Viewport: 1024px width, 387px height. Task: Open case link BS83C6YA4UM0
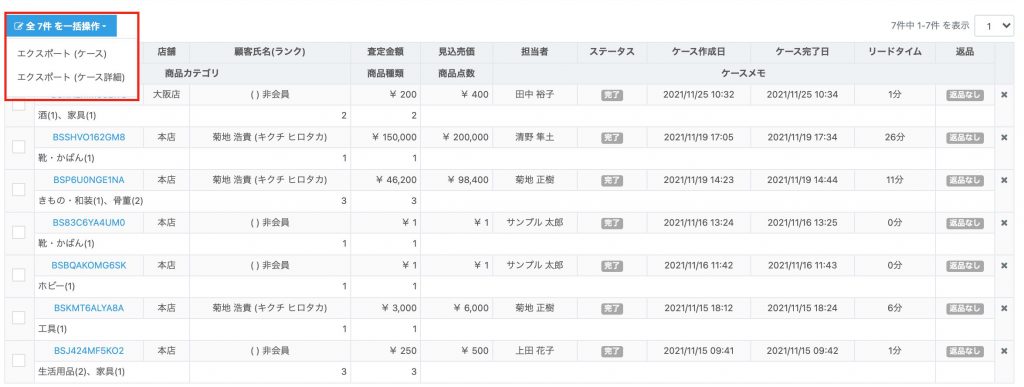coord(89,223)
